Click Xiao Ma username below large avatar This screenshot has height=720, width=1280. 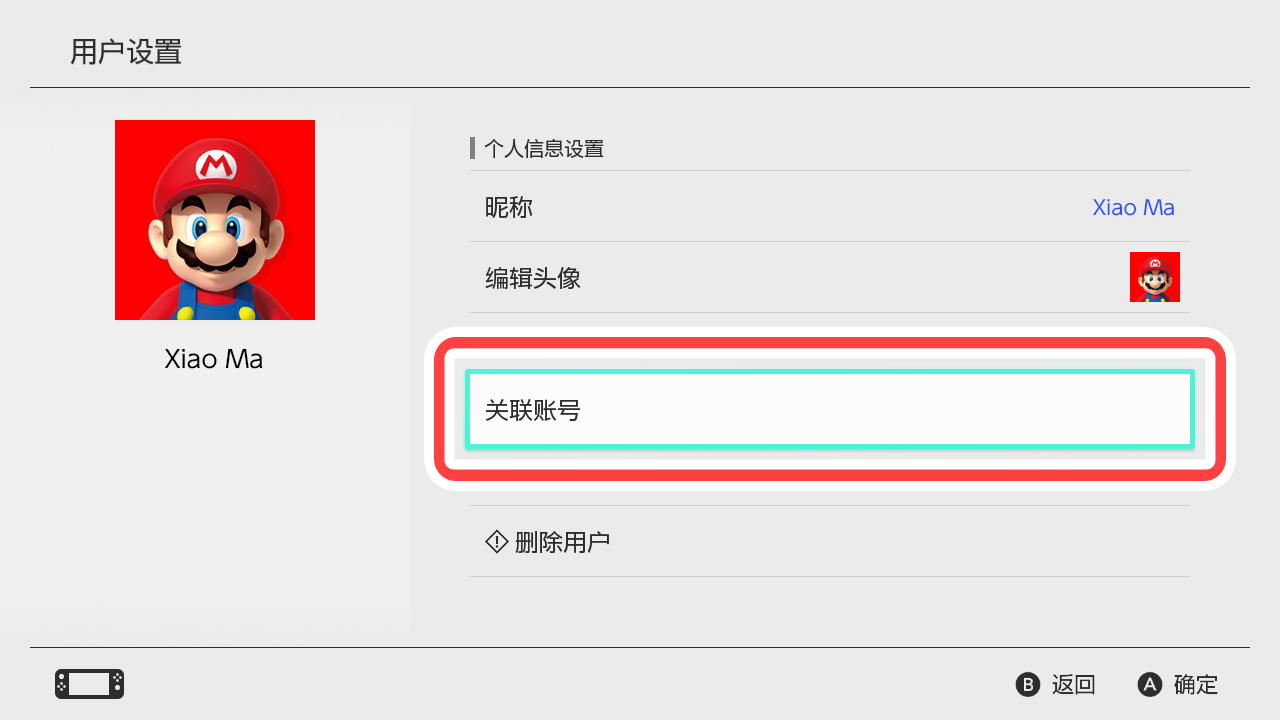click(x=214, y=359)
